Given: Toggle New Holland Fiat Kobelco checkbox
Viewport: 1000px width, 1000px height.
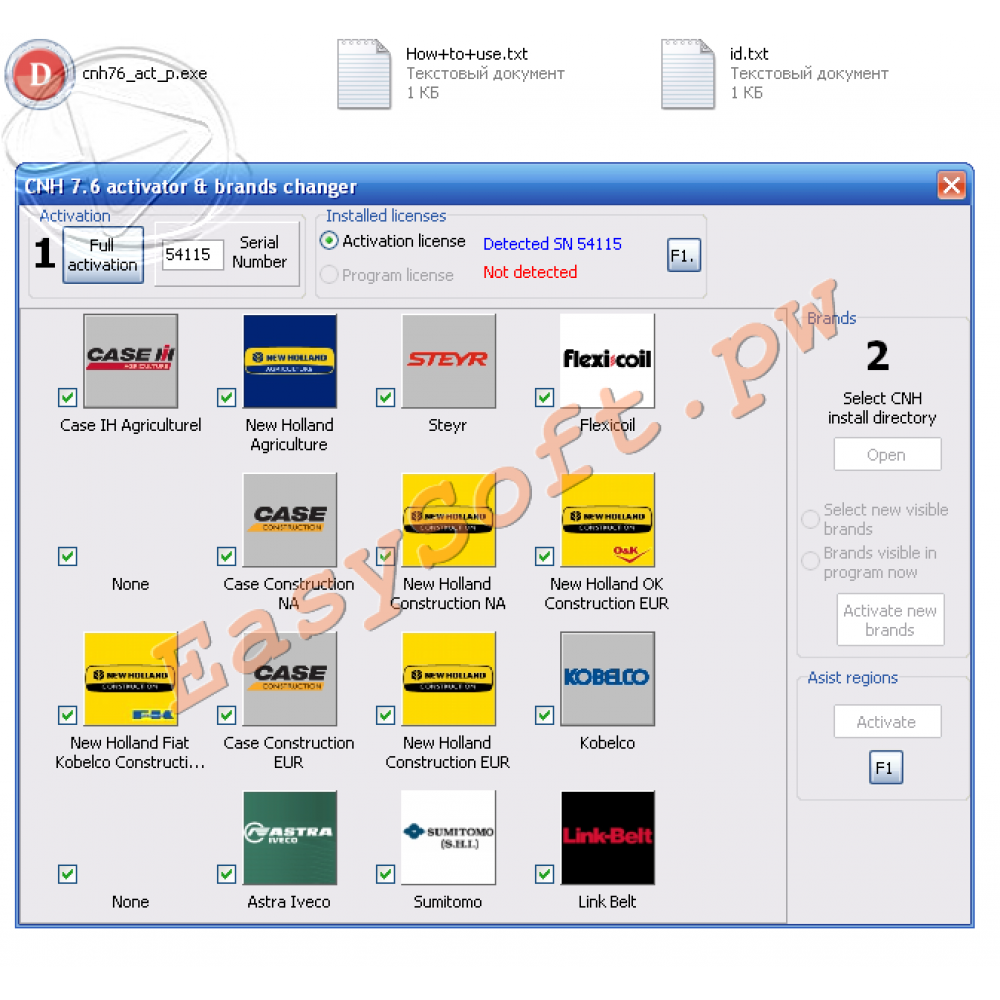Looking at the screenshot, I should click(68, 715).
